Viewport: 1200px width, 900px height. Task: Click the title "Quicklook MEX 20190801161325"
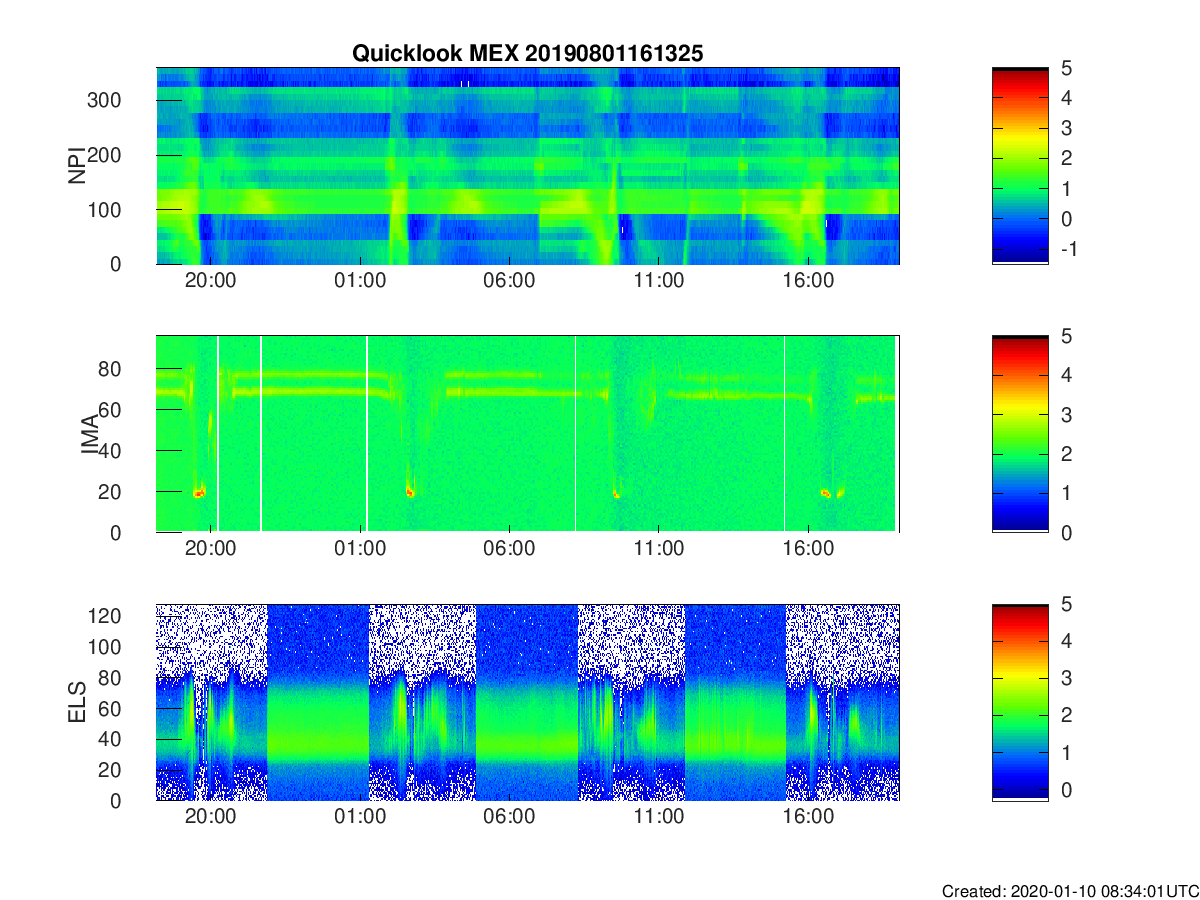pyautogui.click(x=528, y=53)
